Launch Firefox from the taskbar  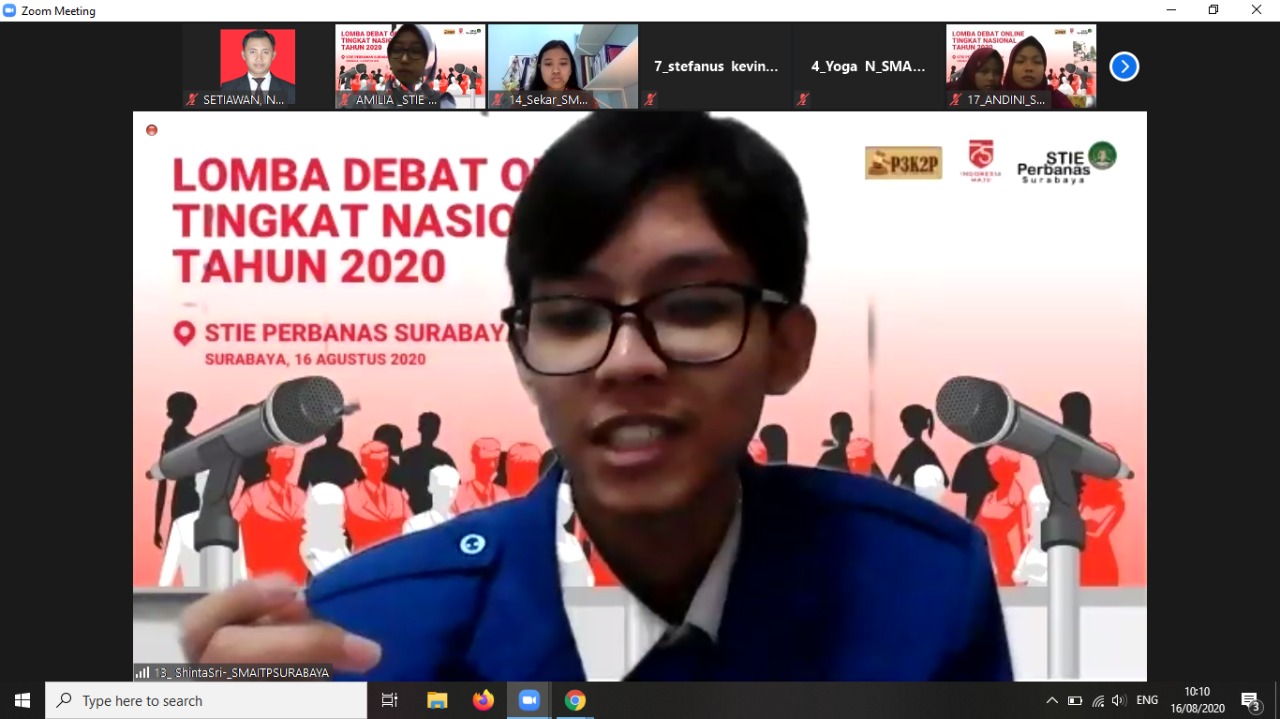(x=483, y=700)
